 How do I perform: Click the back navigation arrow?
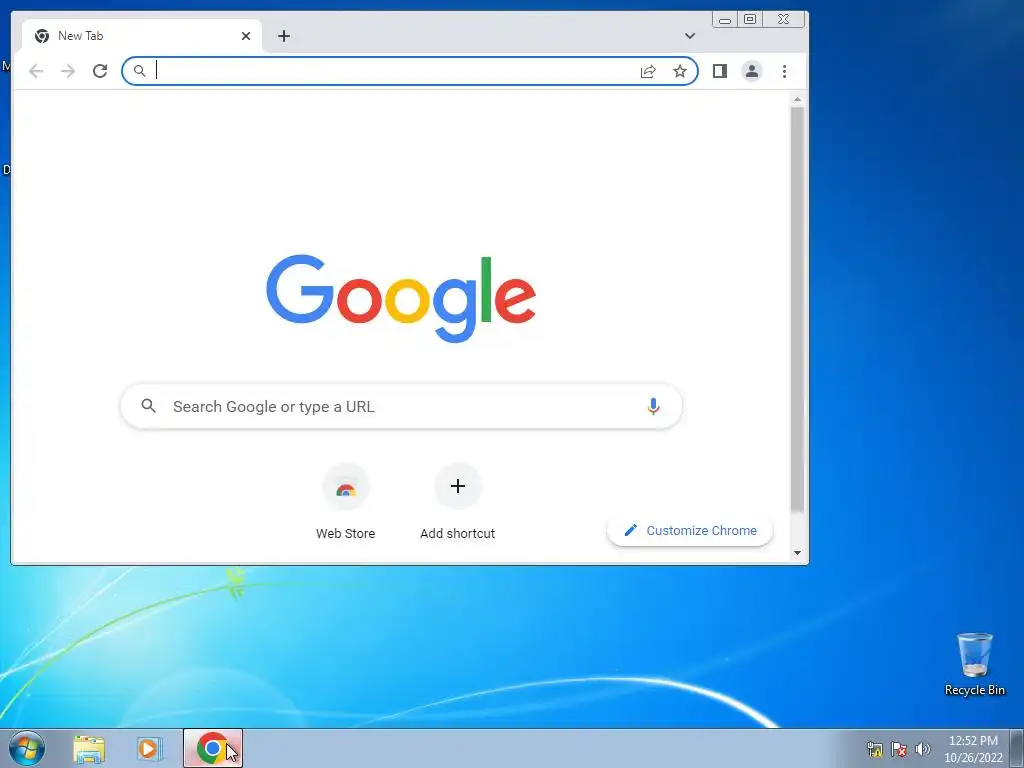36,71
